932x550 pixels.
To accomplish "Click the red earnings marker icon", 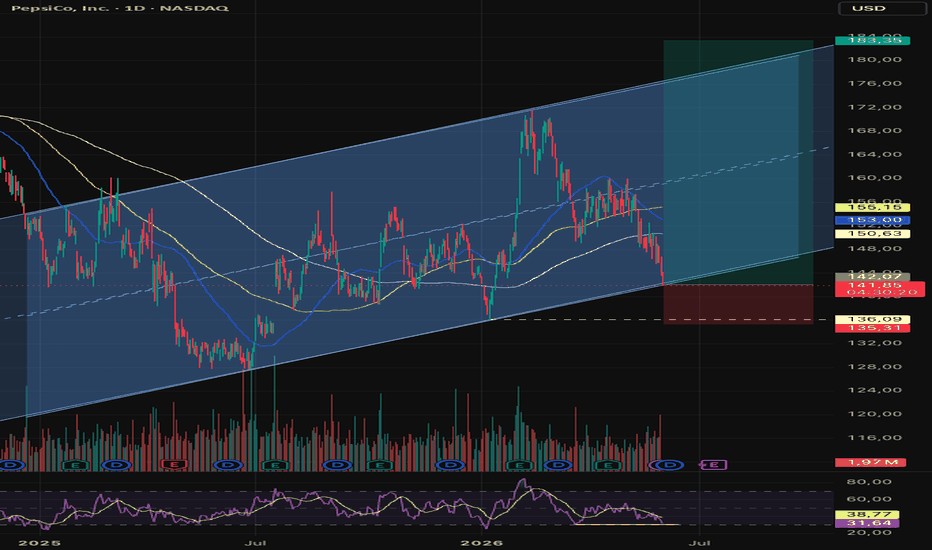I will click(x=174, y=464).
